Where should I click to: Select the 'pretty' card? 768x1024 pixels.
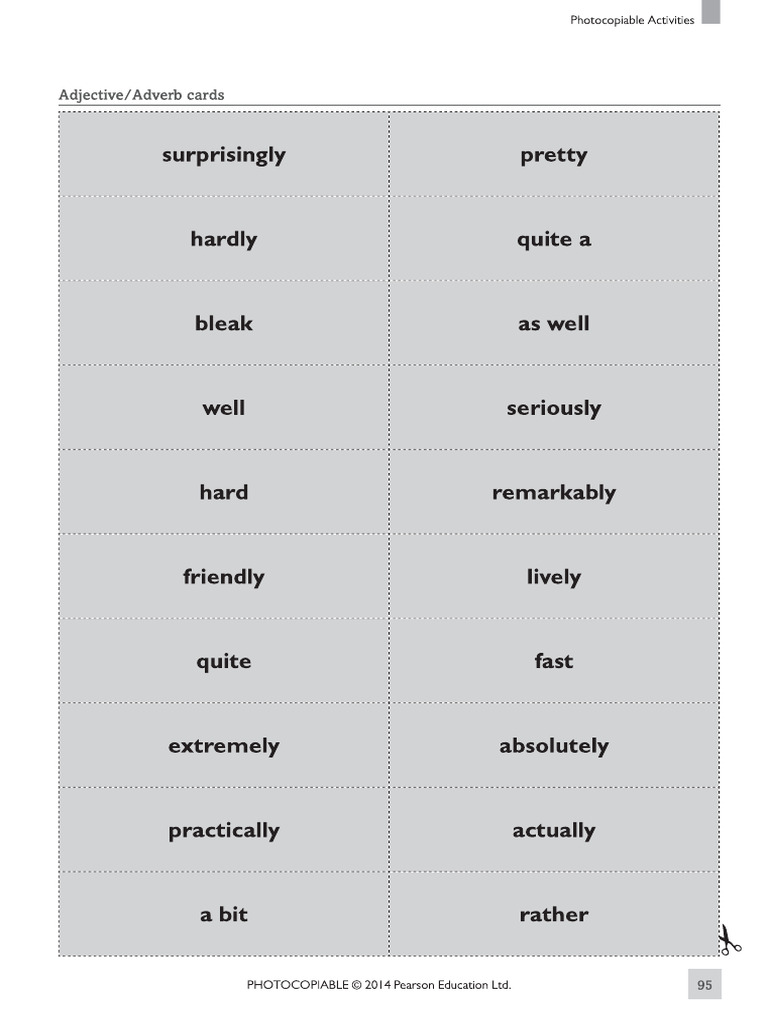click(553, 155)
